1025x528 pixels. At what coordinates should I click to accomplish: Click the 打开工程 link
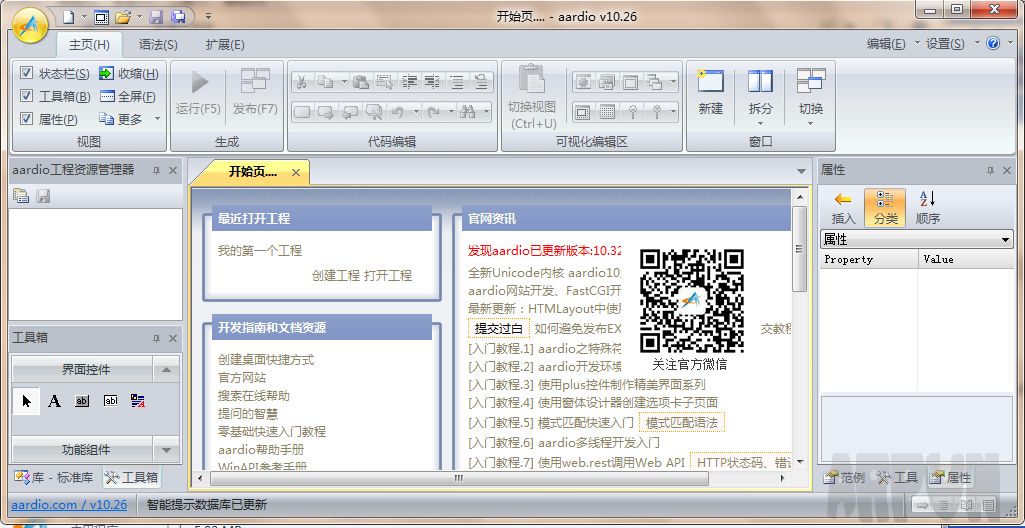click(x=388, y=275)
